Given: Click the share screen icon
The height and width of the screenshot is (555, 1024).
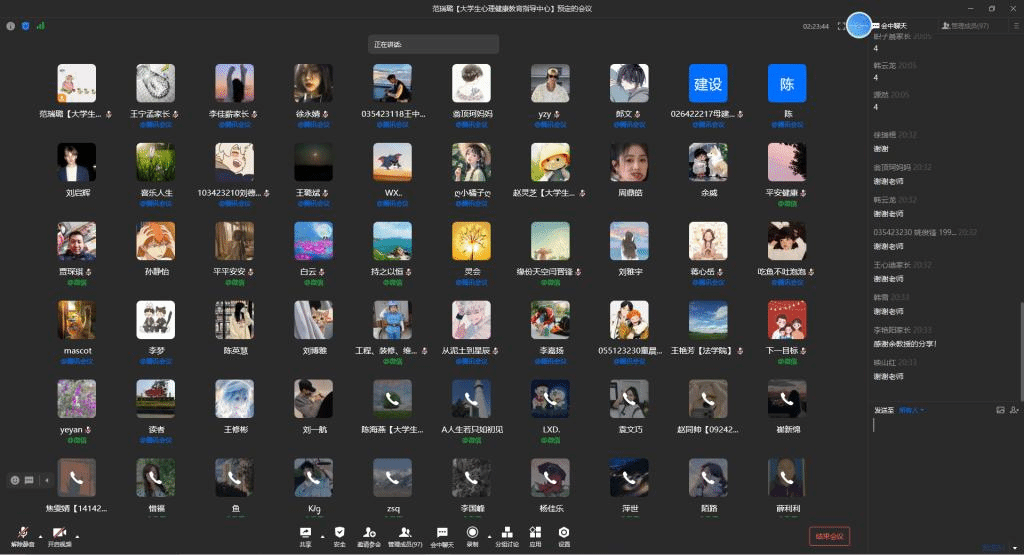Looking at the screenshot, I should pos(305,533).
